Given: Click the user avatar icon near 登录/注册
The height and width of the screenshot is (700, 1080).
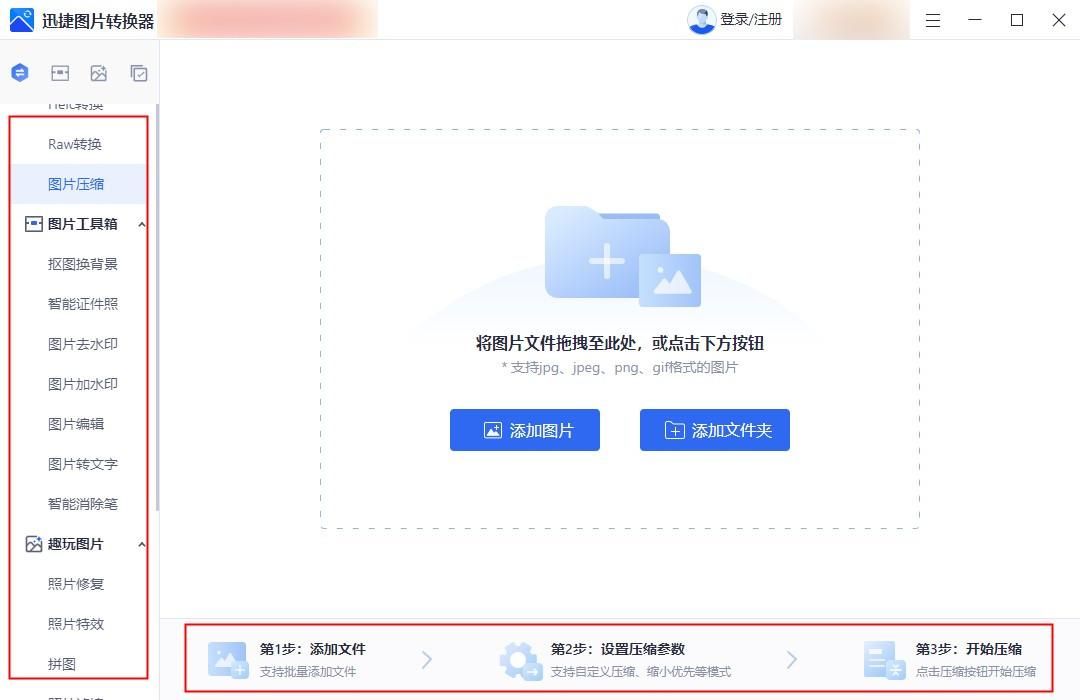Looking at the screenshot, I should 700,19.
